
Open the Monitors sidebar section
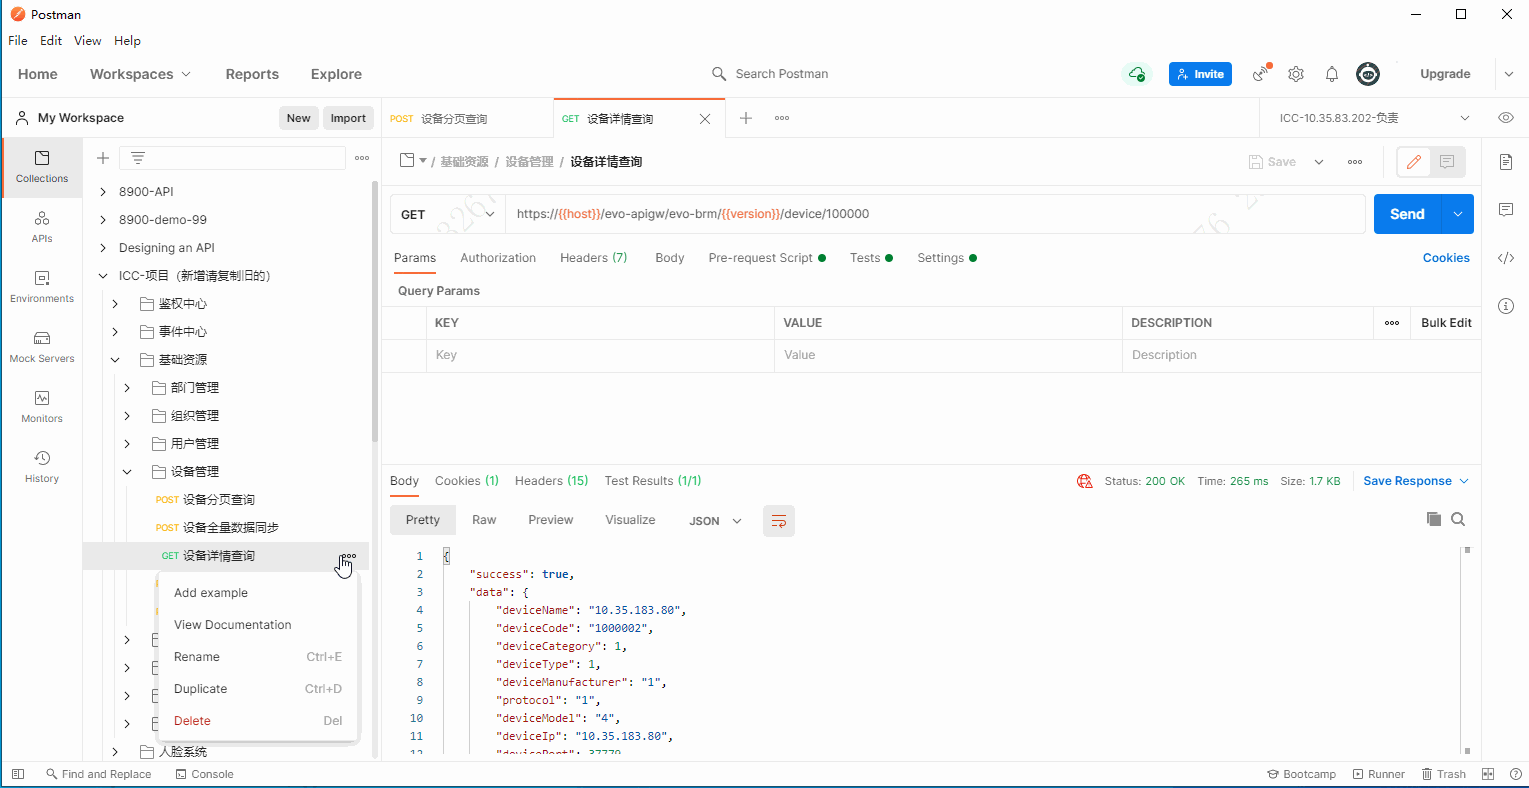tap(42, 406)
